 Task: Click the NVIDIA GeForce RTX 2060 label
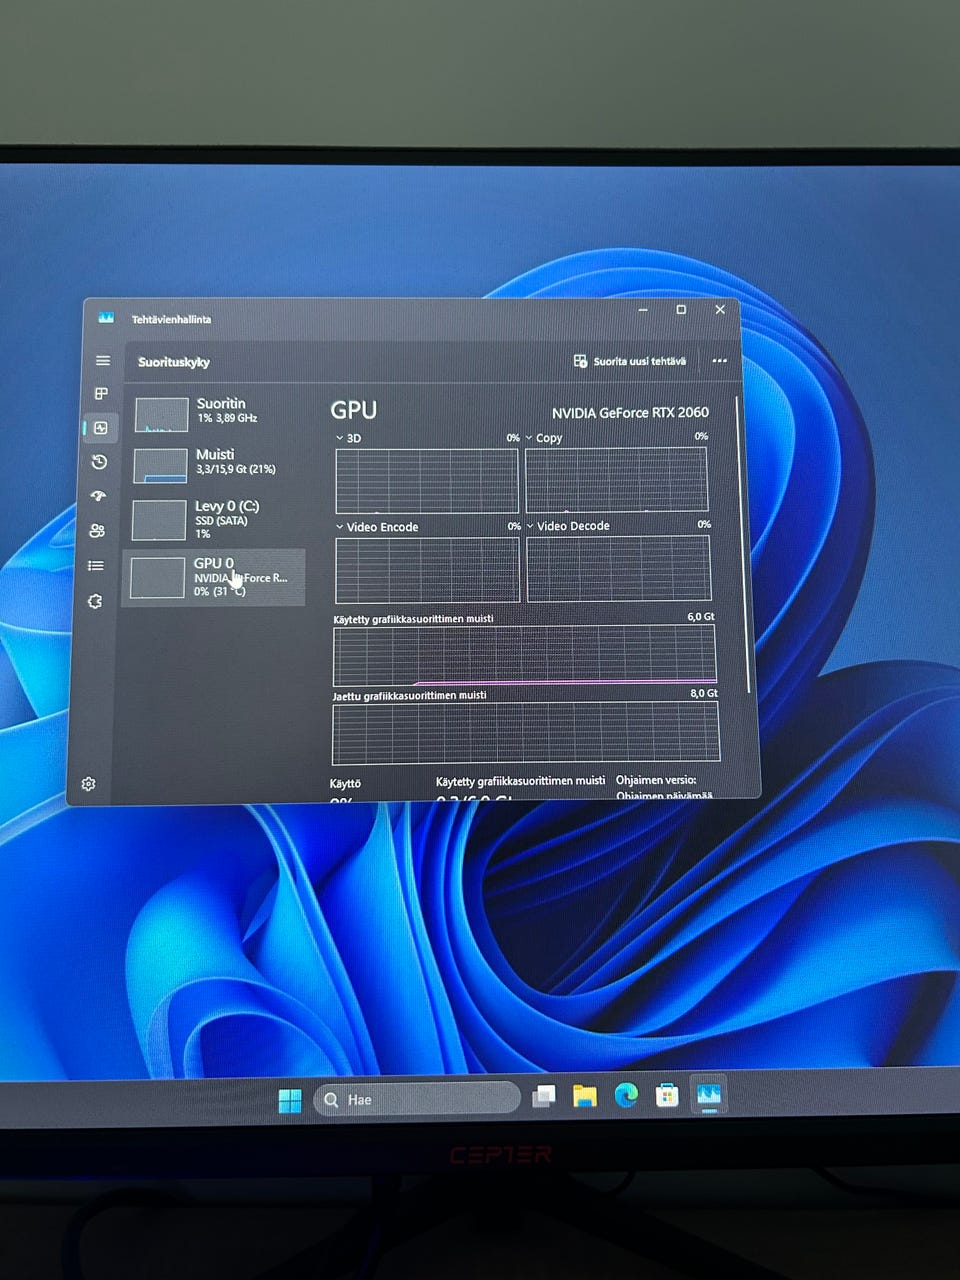630,412
